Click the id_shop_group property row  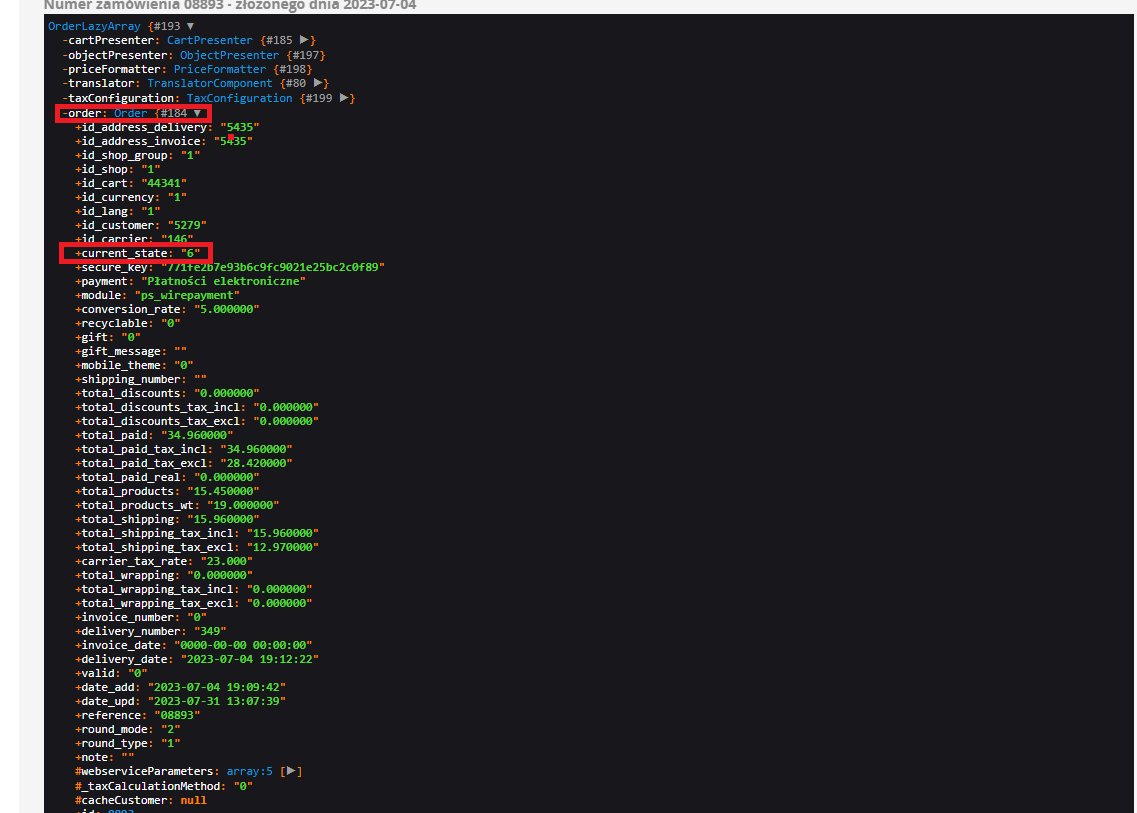coord(138,154)
